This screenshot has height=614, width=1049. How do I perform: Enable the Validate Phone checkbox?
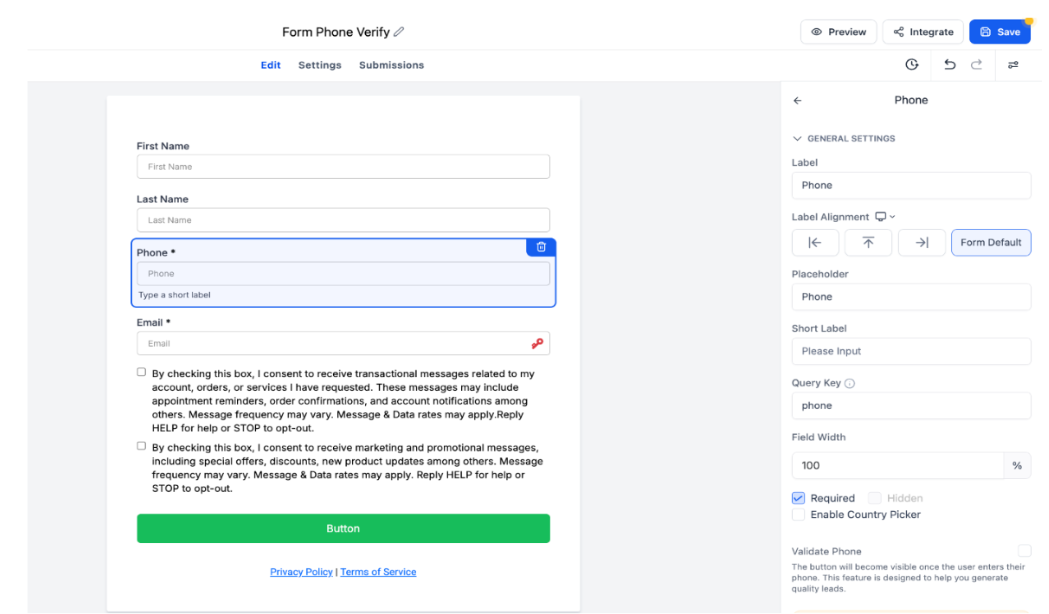point(1024,551)
